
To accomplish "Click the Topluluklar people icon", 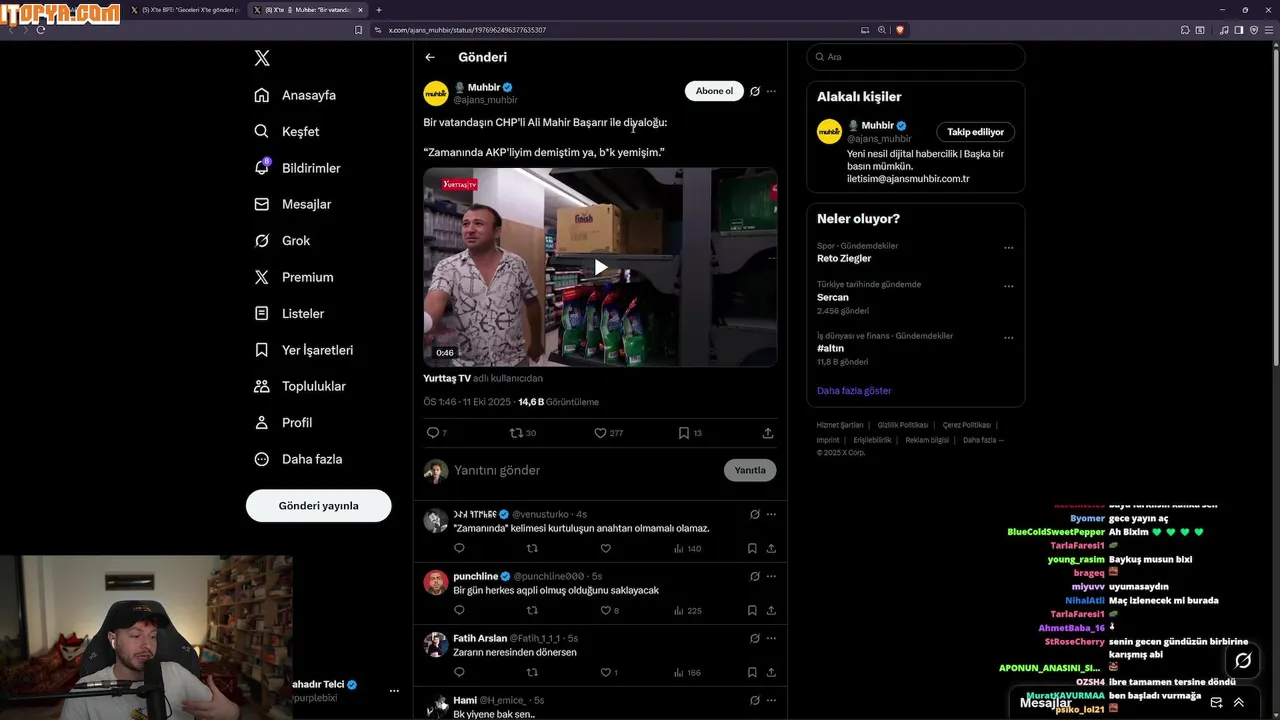I will 262,386.
